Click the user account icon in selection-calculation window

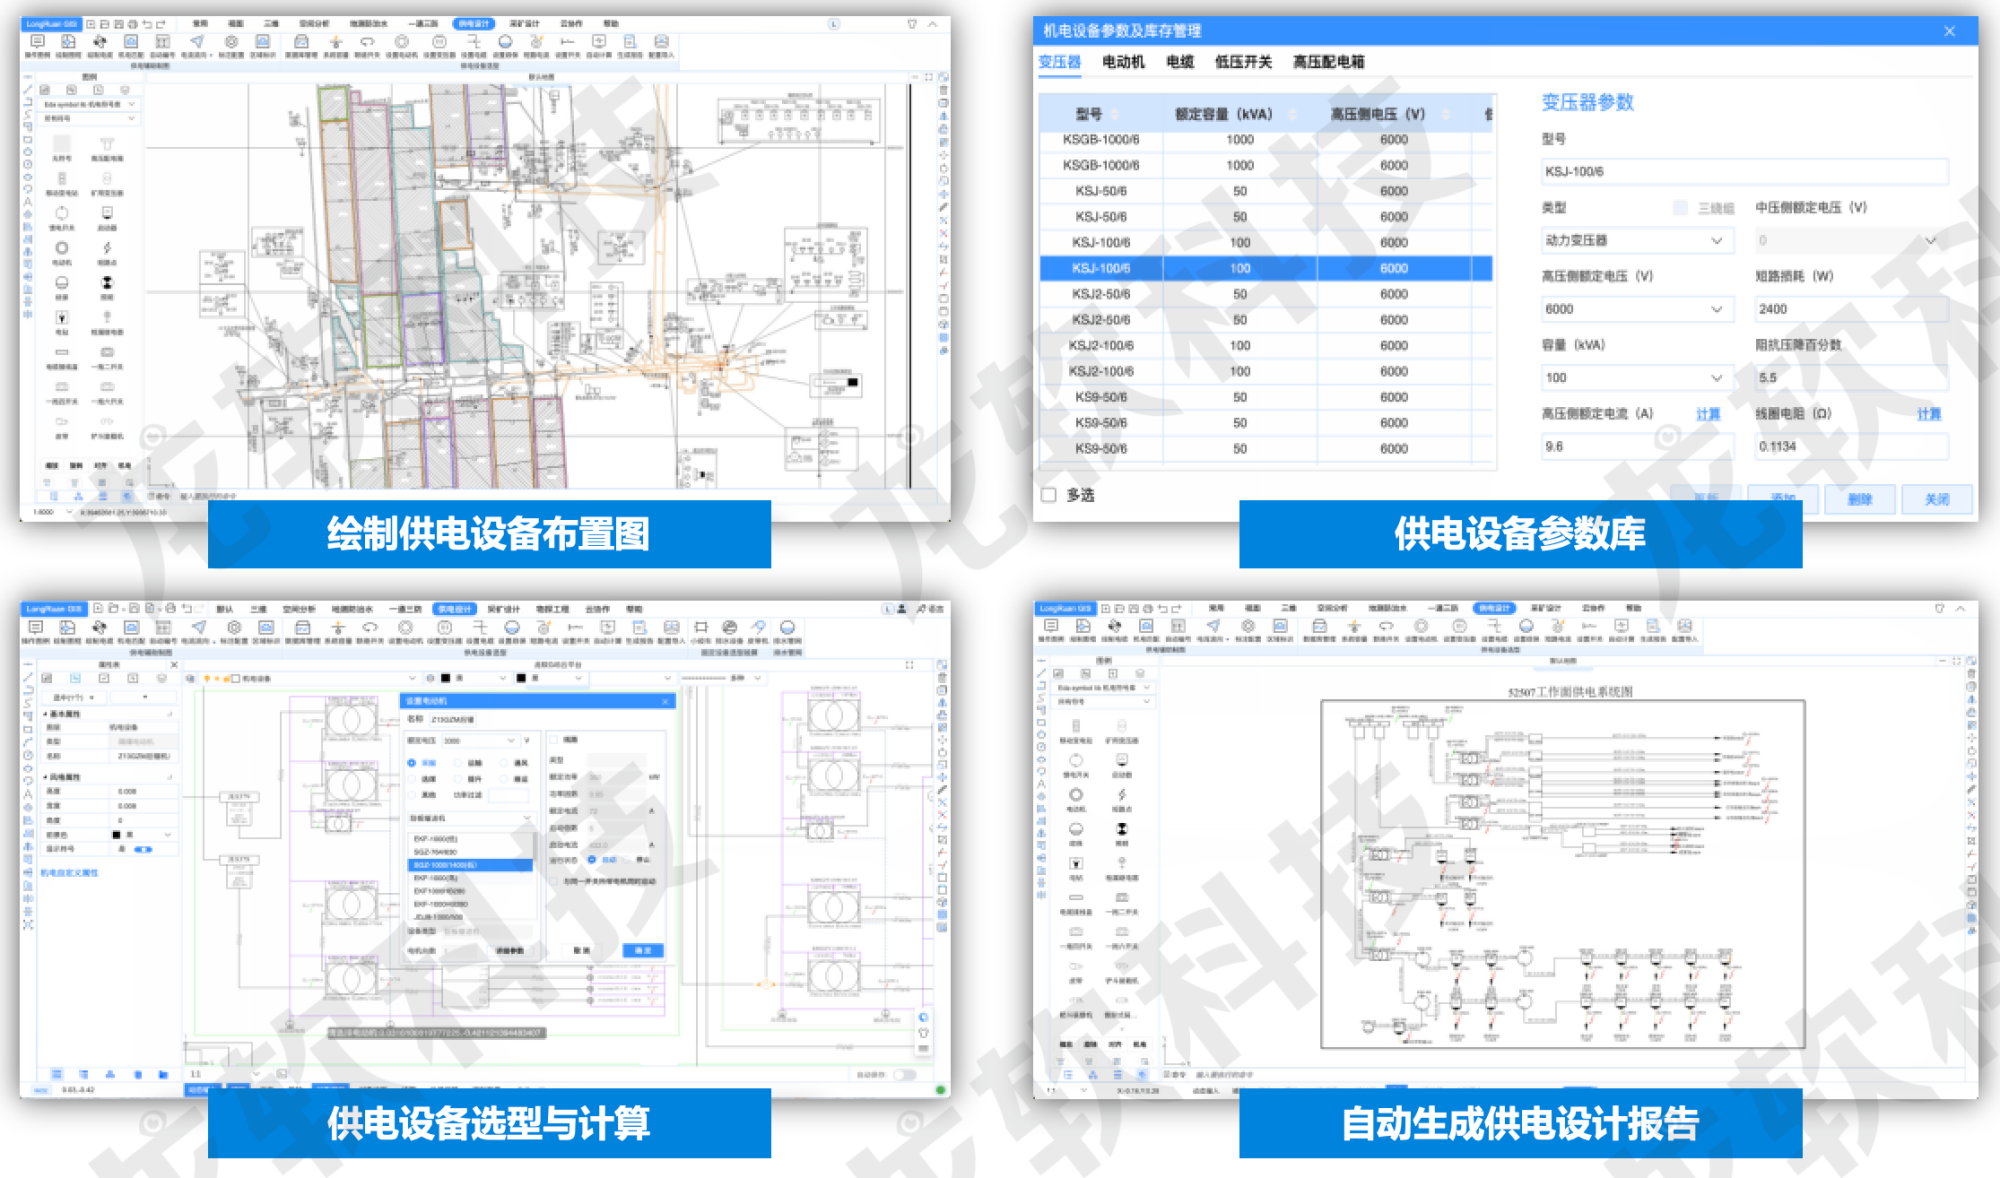point(901,609)
